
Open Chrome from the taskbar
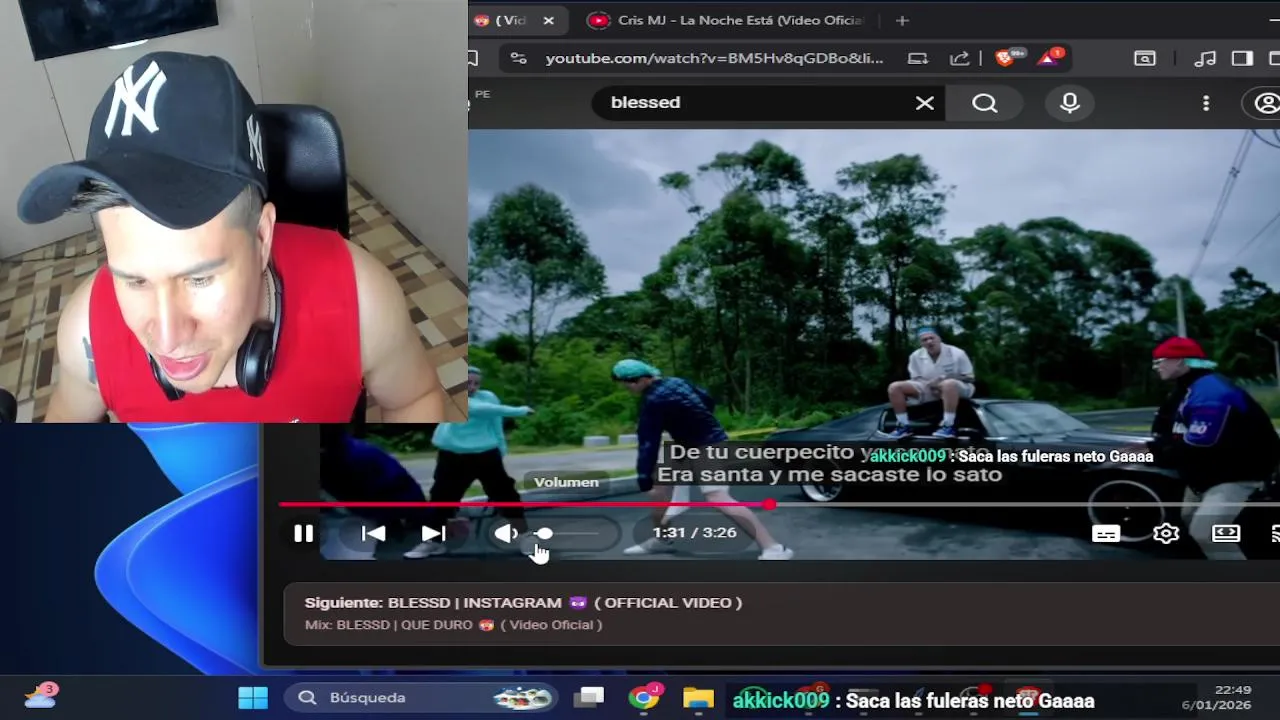pos(645,697)
